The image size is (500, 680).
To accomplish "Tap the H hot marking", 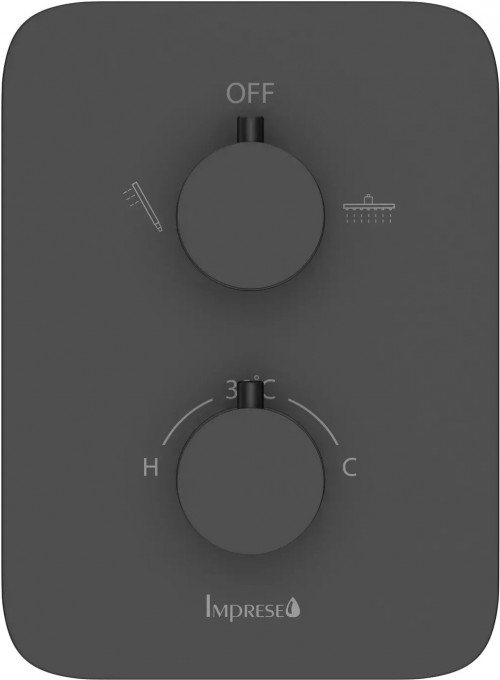I will pos(150,468).
